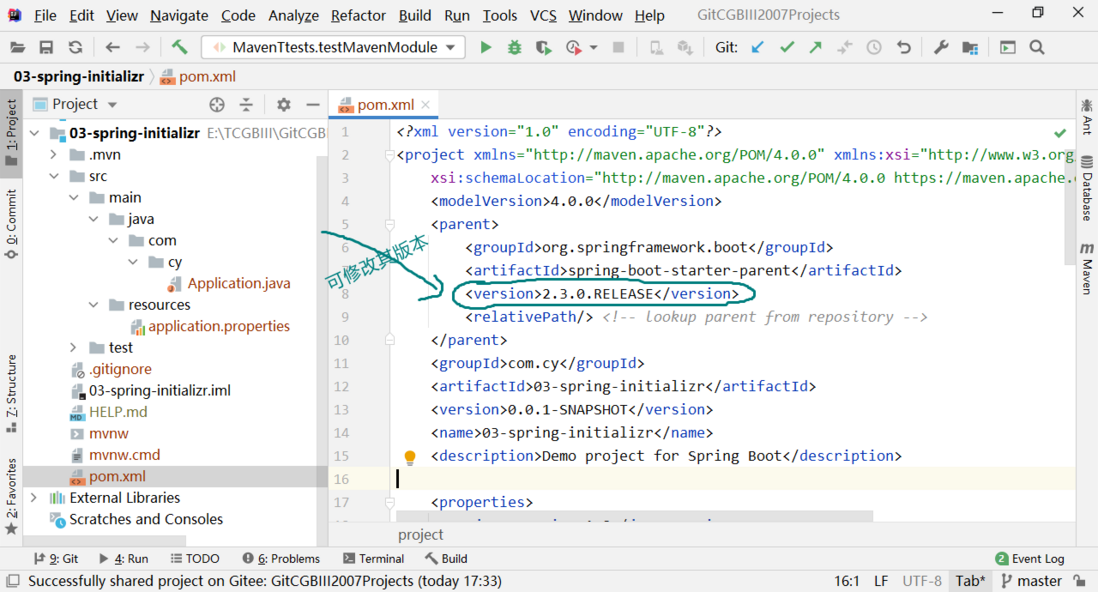Collapse the resources folder
The height and width of the screenshot is (592, 1098).
click(93, 305)
